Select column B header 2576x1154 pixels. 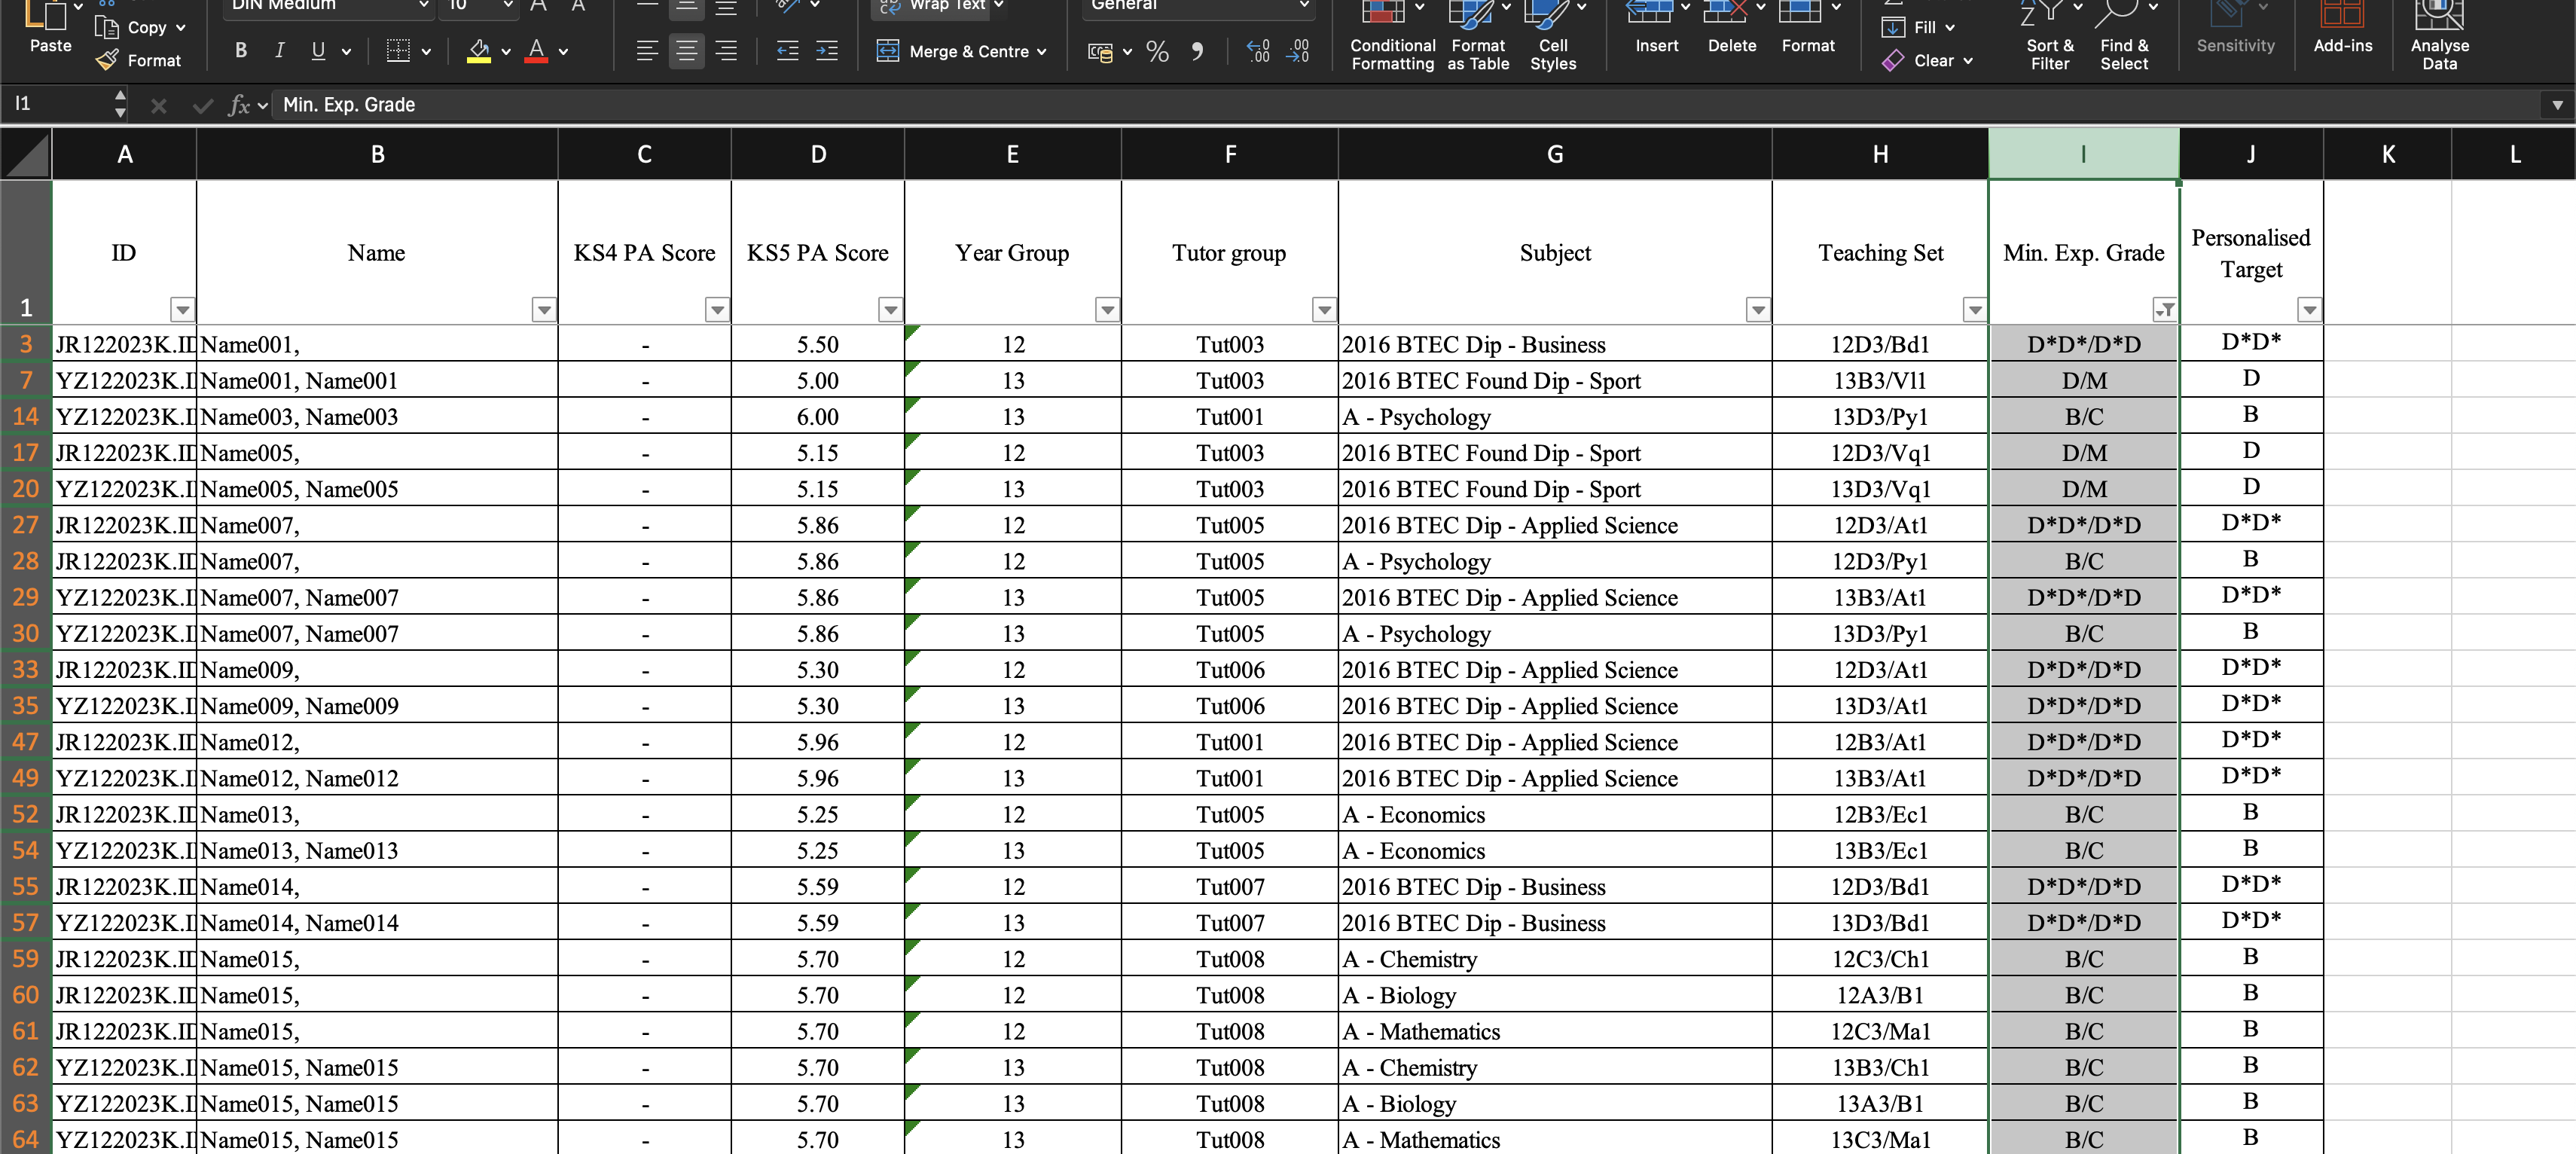click(x=377, y=154)
